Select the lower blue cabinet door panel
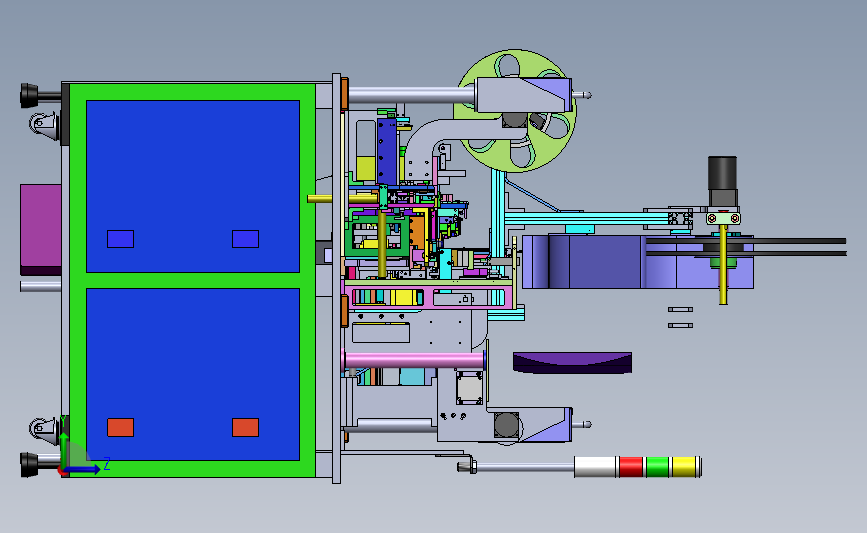The image size is (867, 533). coord(193,374)
